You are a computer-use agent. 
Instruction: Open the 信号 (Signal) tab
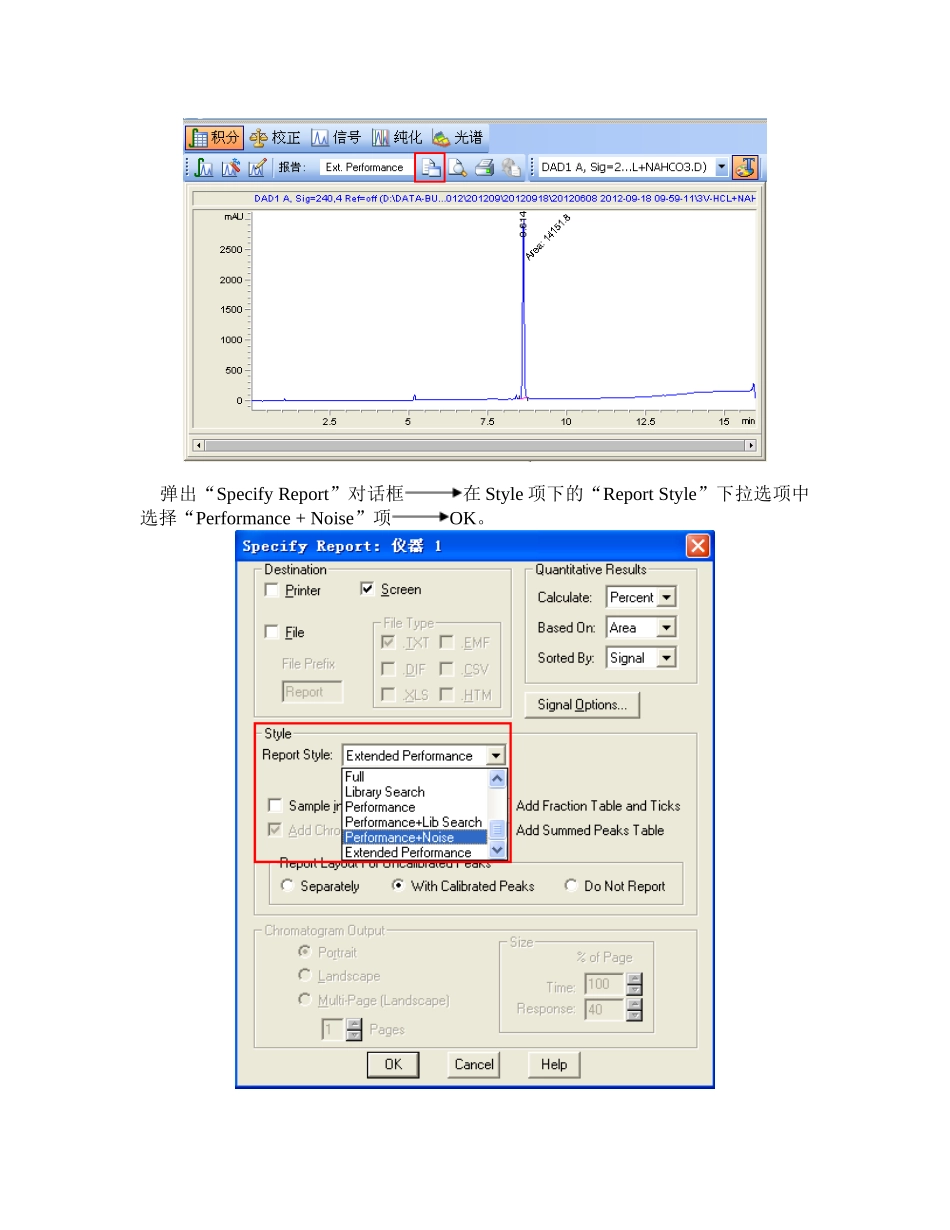click(336, 137)
